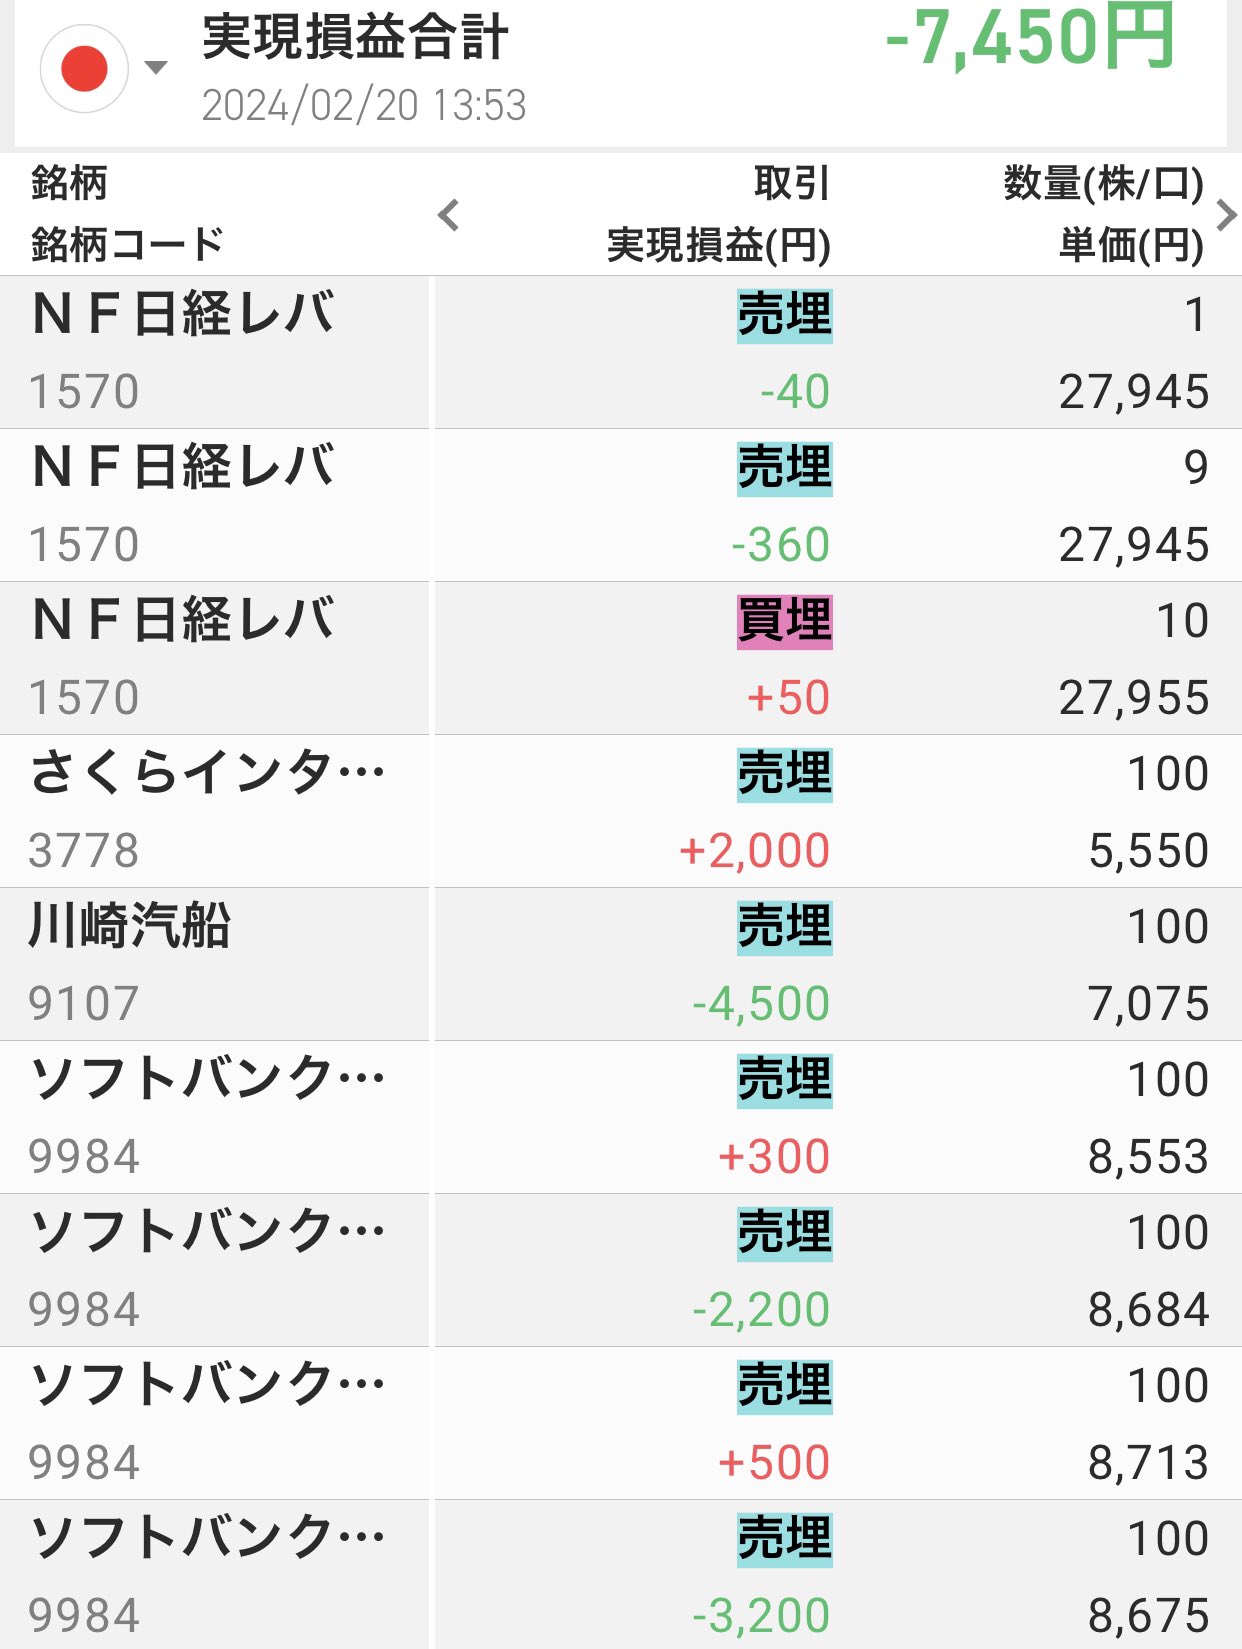Click the 売埋 badge on the -40 row
The width and height of the screenshot is (1242, 1649).
784,315
